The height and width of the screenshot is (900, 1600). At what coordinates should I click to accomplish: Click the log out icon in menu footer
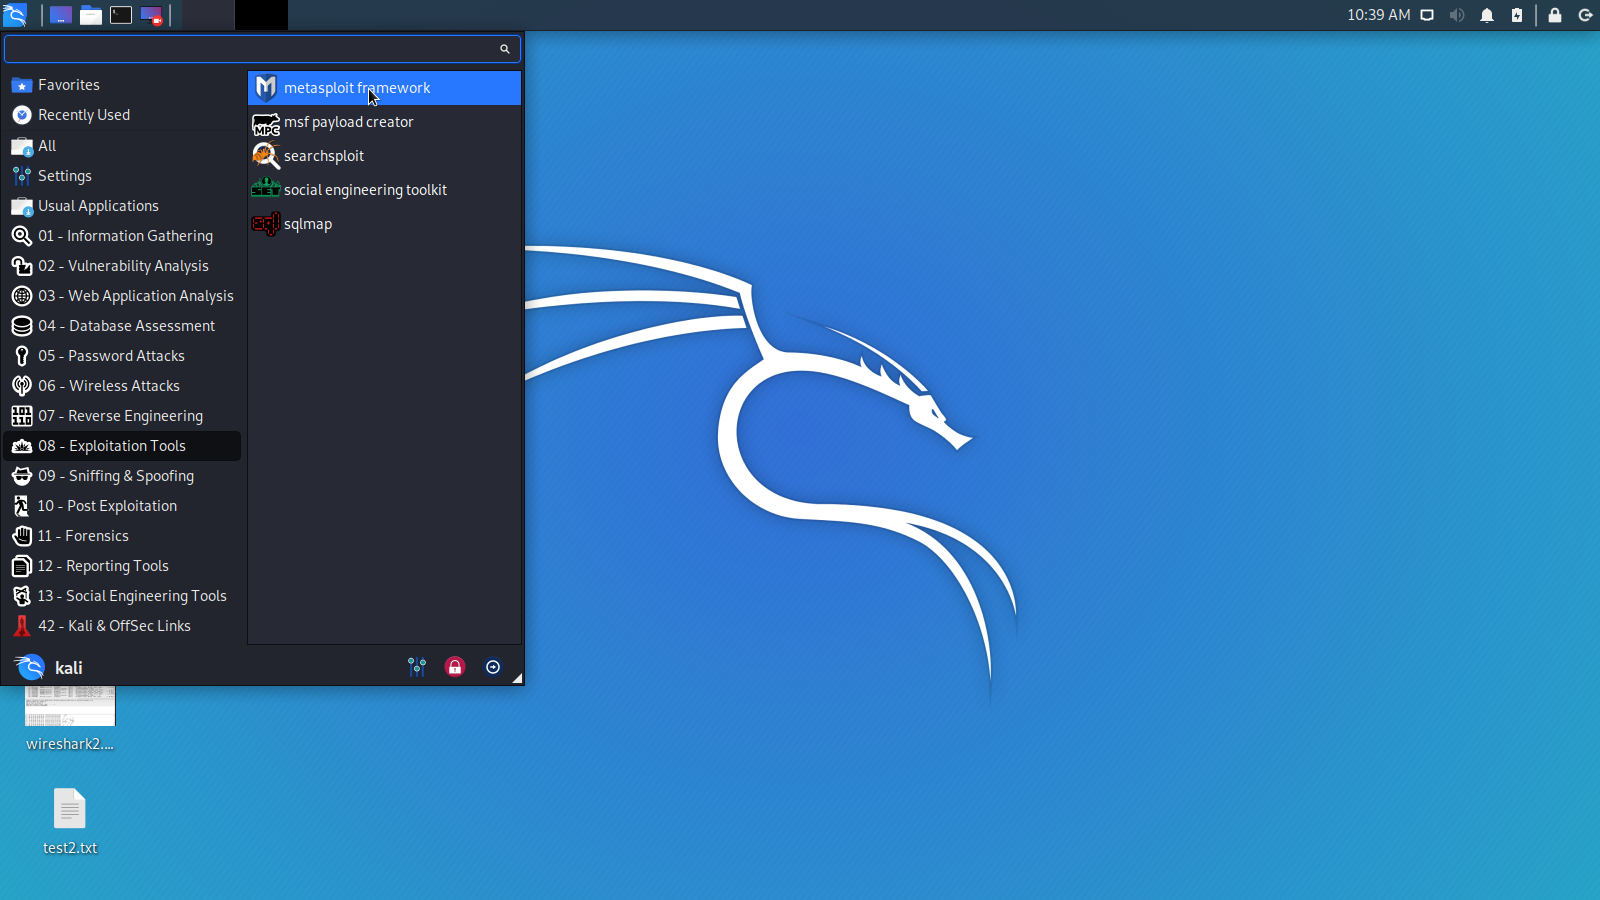[493, 667]
